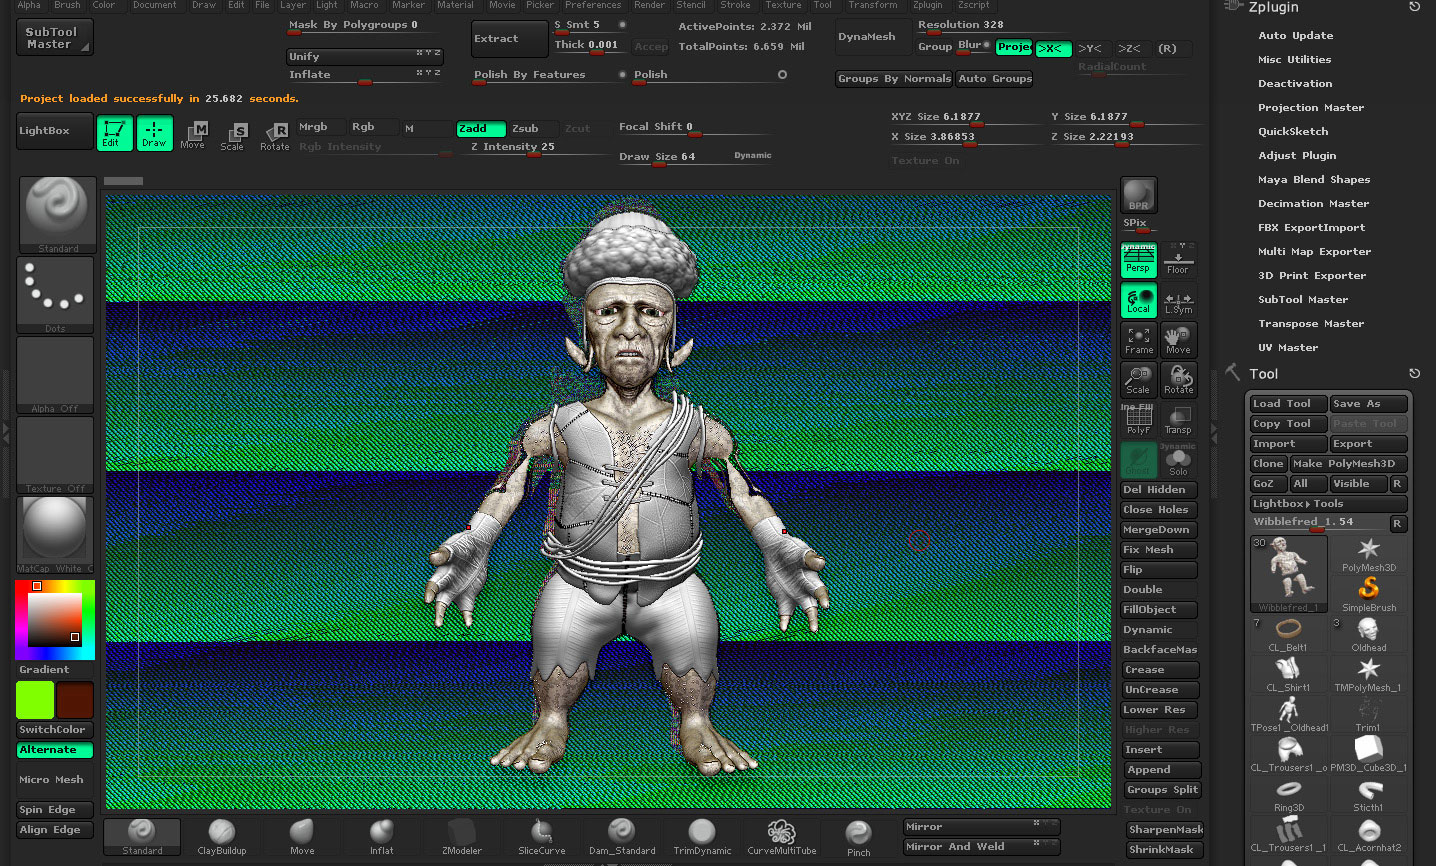Screen dimensions: 1436x866
Task: Expand Decimation Master plugin section
Action: 1313,204
